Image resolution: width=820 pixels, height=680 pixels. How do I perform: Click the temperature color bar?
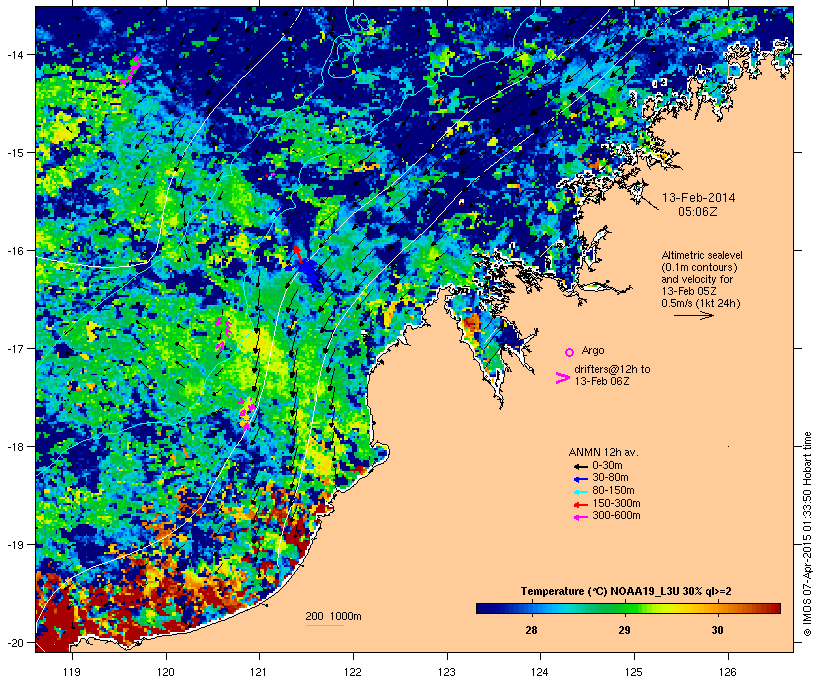pyautogui.click(x=628, y=608)
